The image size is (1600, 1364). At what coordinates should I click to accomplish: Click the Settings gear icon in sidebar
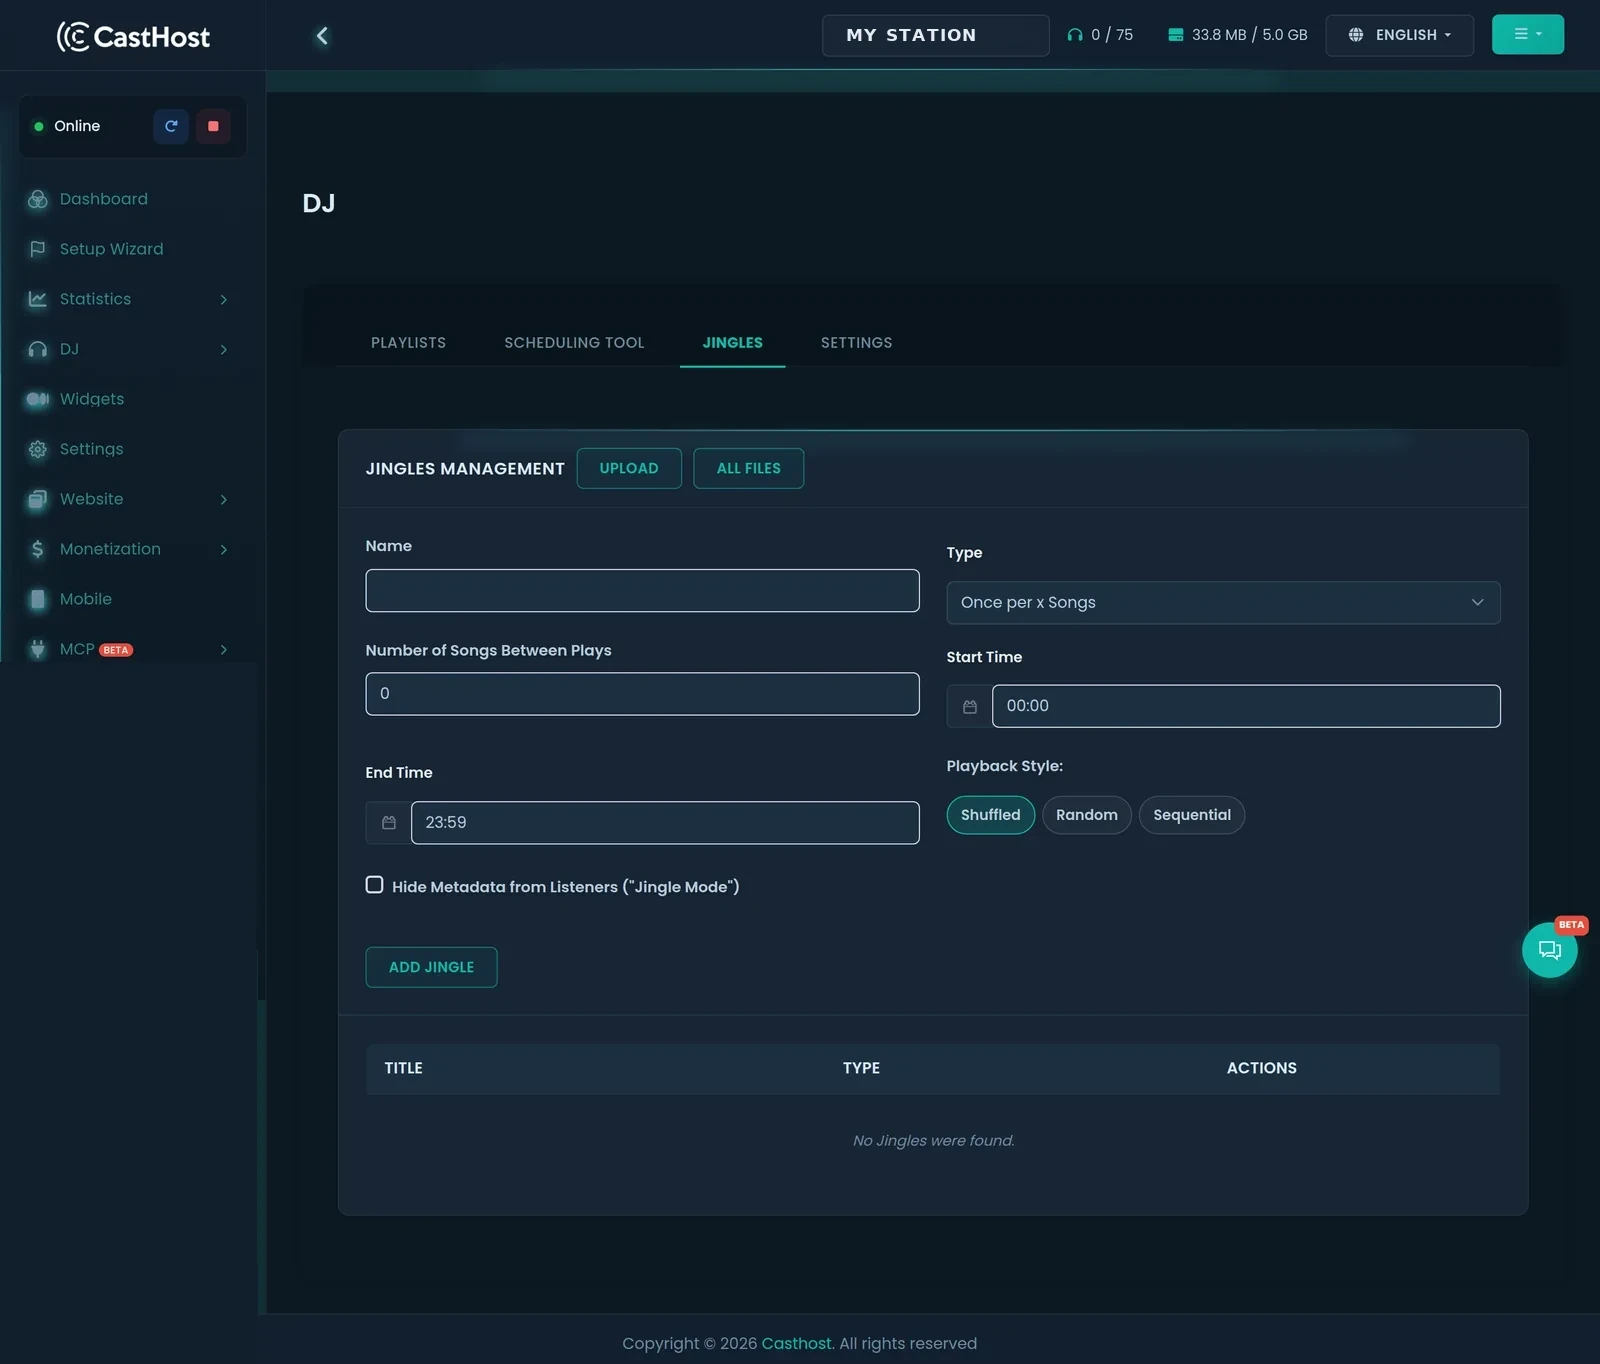click(38, 449)
